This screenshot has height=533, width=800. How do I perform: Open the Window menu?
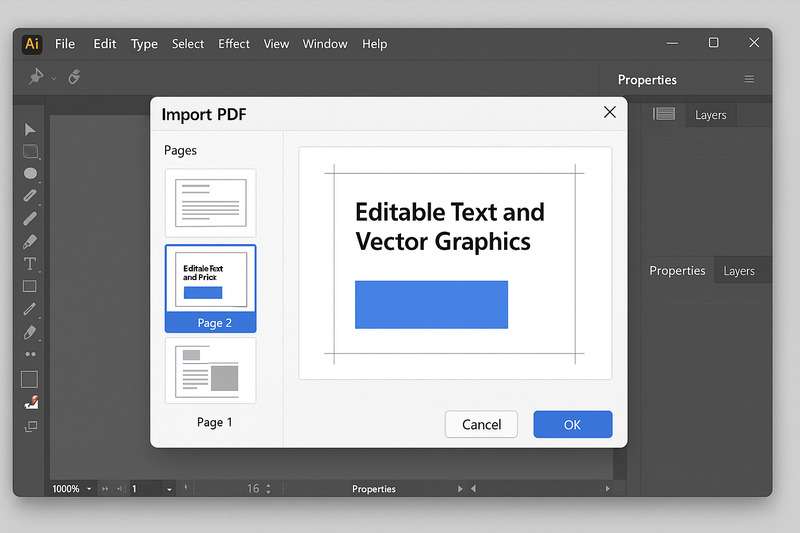click(x=325, y=44)
